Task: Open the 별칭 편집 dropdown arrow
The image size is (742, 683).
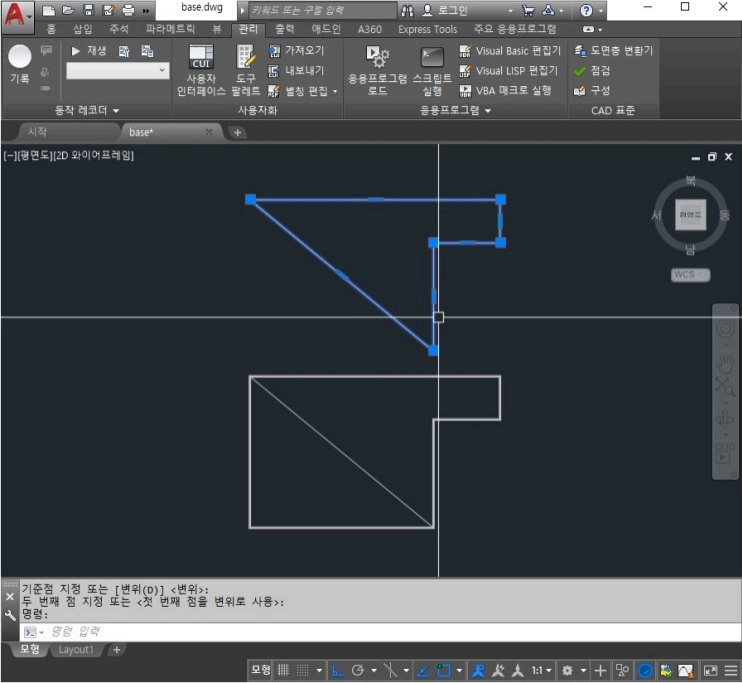Action: pyautogui.click(x=335, y=91)
